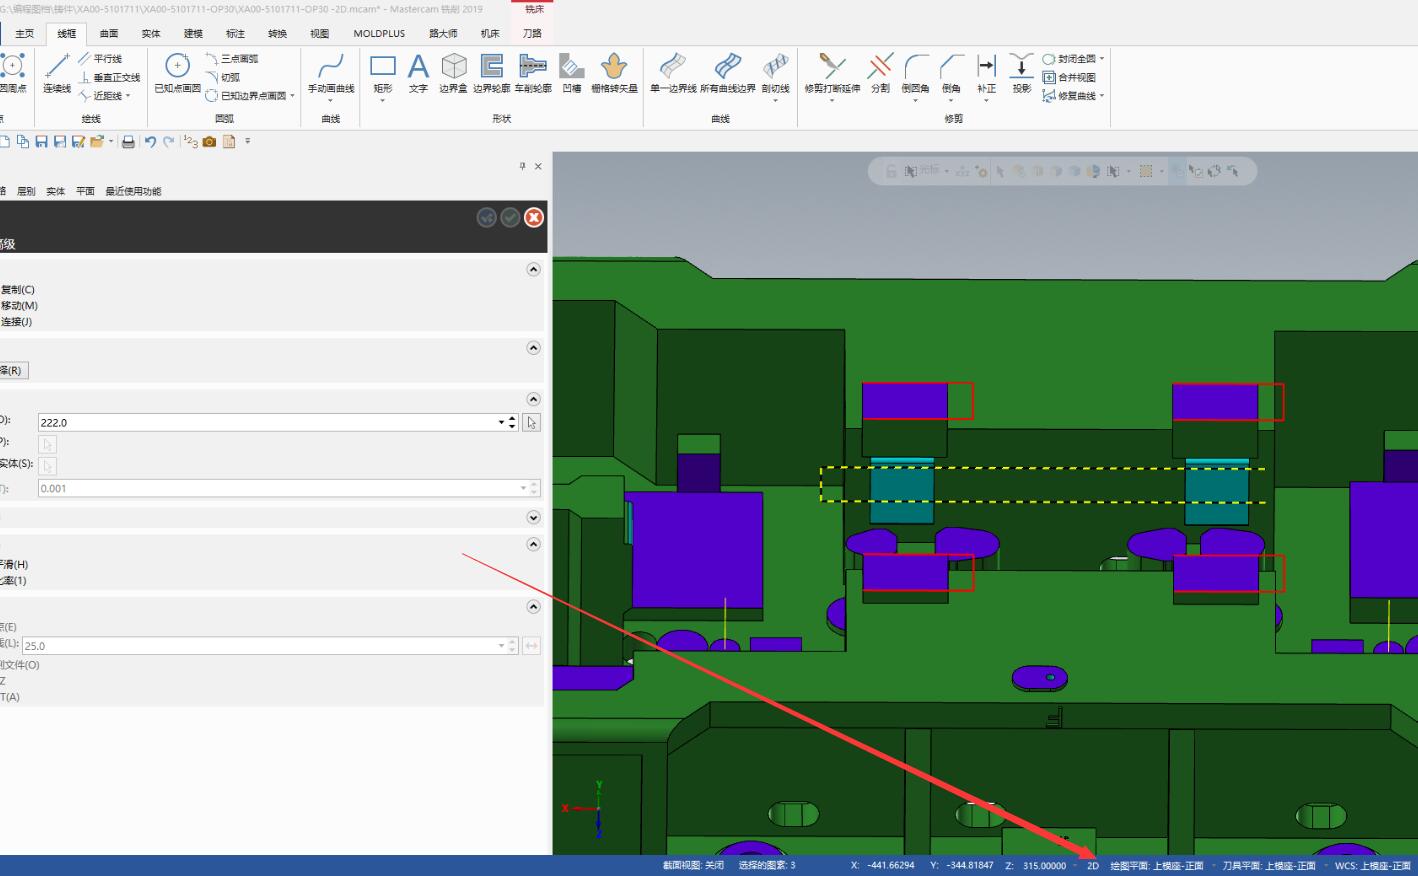Click the WCS status bar entry

[x=1375, y=866]
